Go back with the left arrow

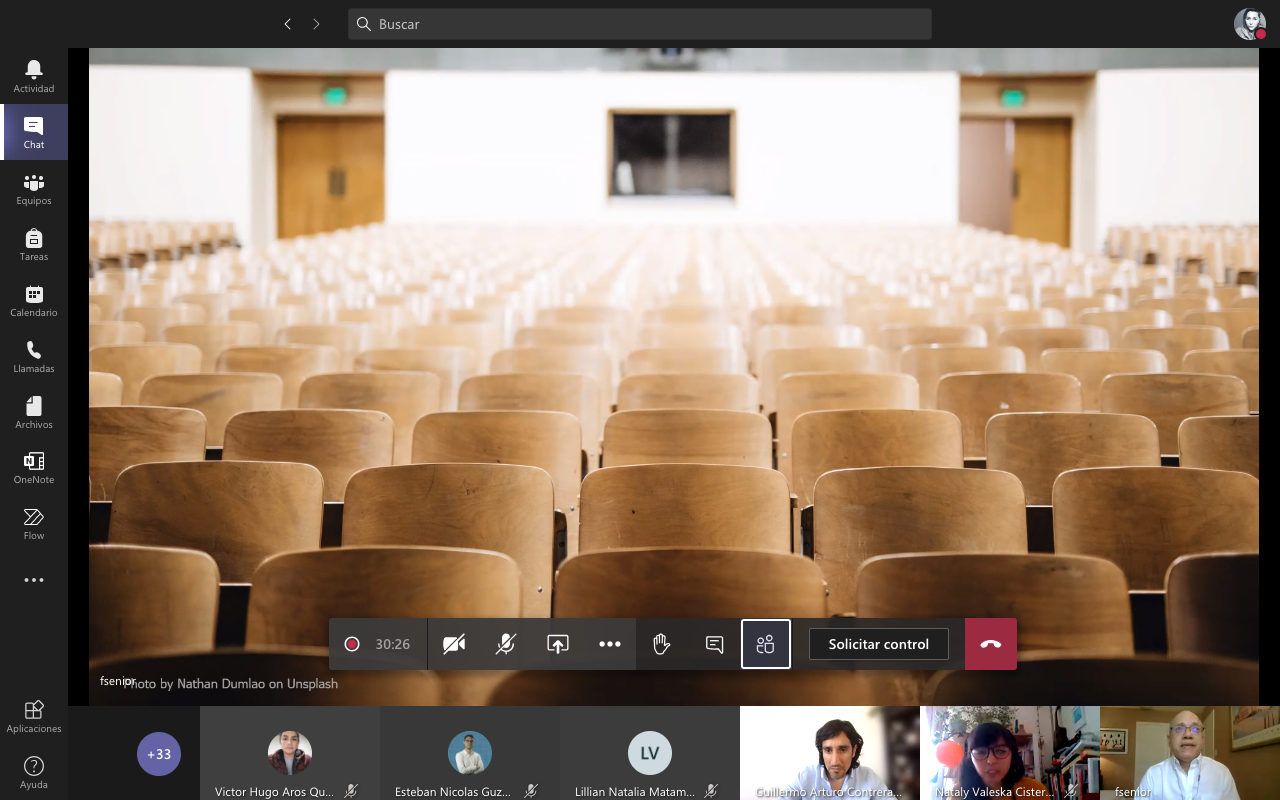(x=288, y=24)
